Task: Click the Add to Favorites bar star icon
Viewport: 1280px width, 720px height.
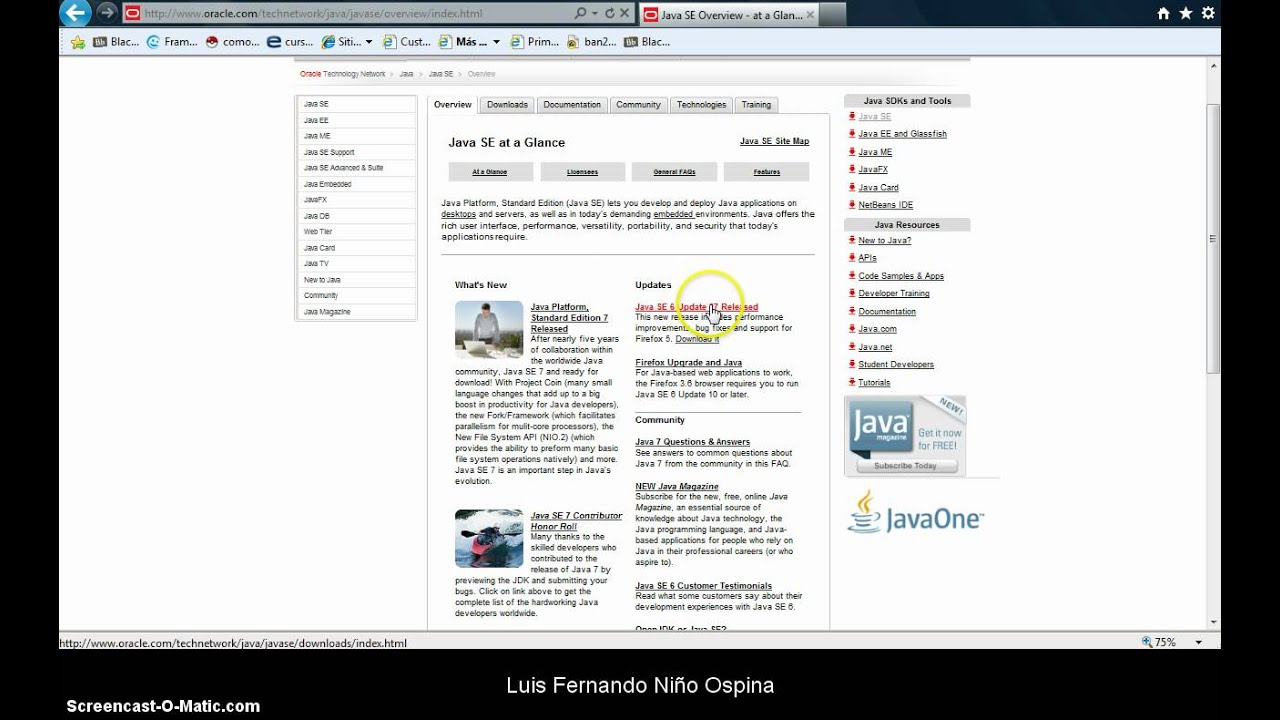Action: tap(78, 42)
